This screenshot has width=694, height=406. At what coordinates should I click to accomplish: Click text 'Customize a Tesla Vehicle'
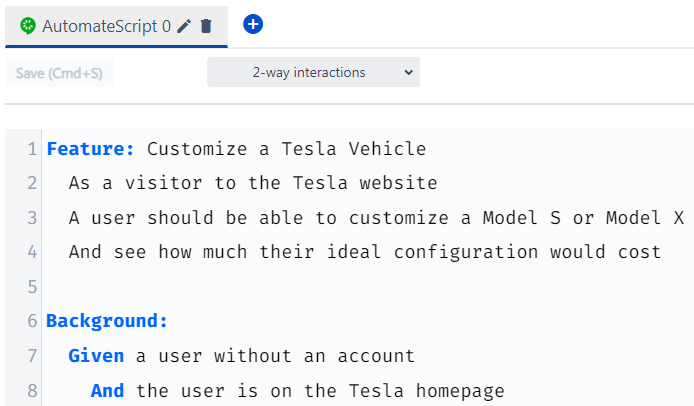[286, 149]
